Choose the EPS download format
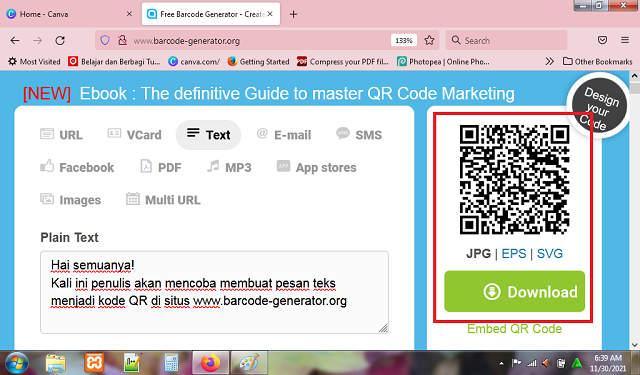Image resolution: width=640 pixels, height=375 pixels. click(x=514, y=253)
